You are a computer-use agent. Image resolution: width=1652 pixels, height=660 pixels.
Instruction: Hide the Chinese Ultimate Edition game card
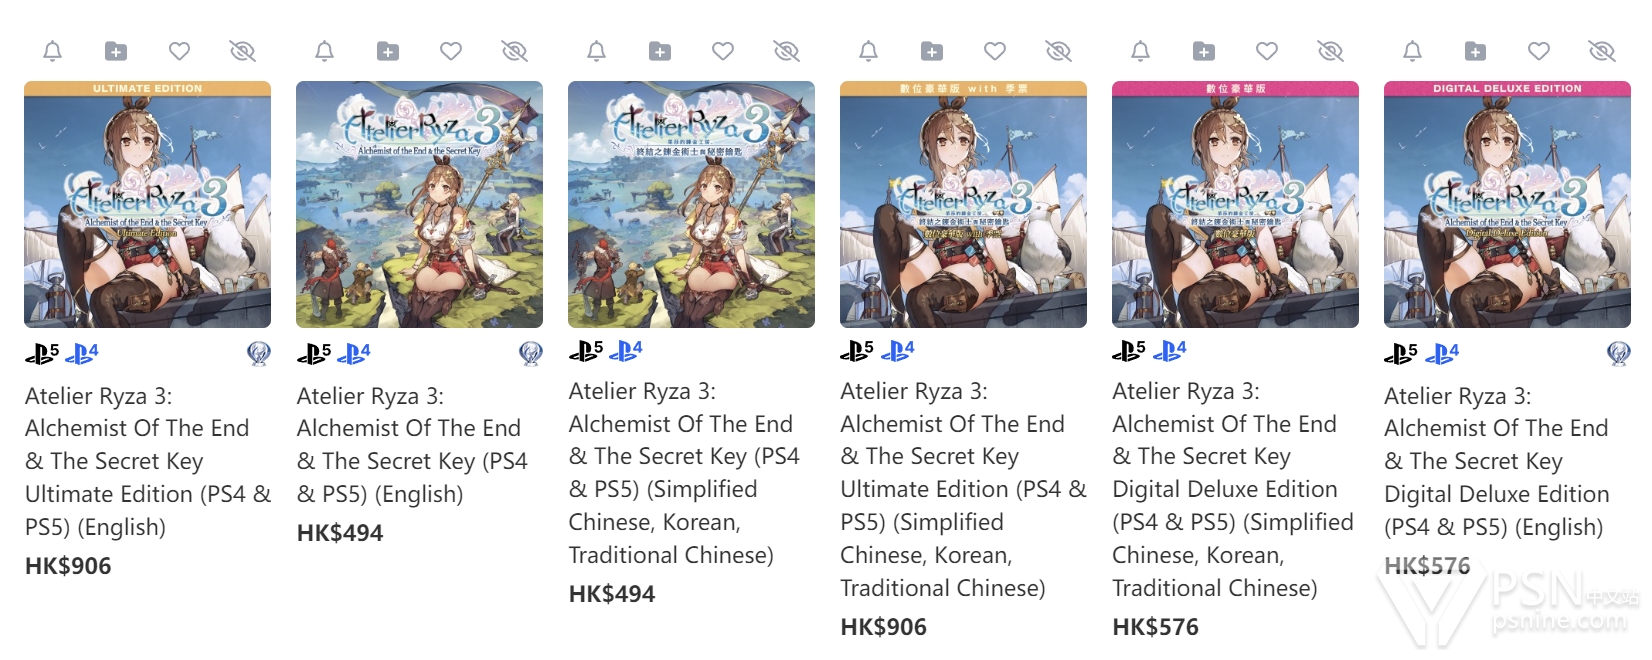coord(1058,51)
